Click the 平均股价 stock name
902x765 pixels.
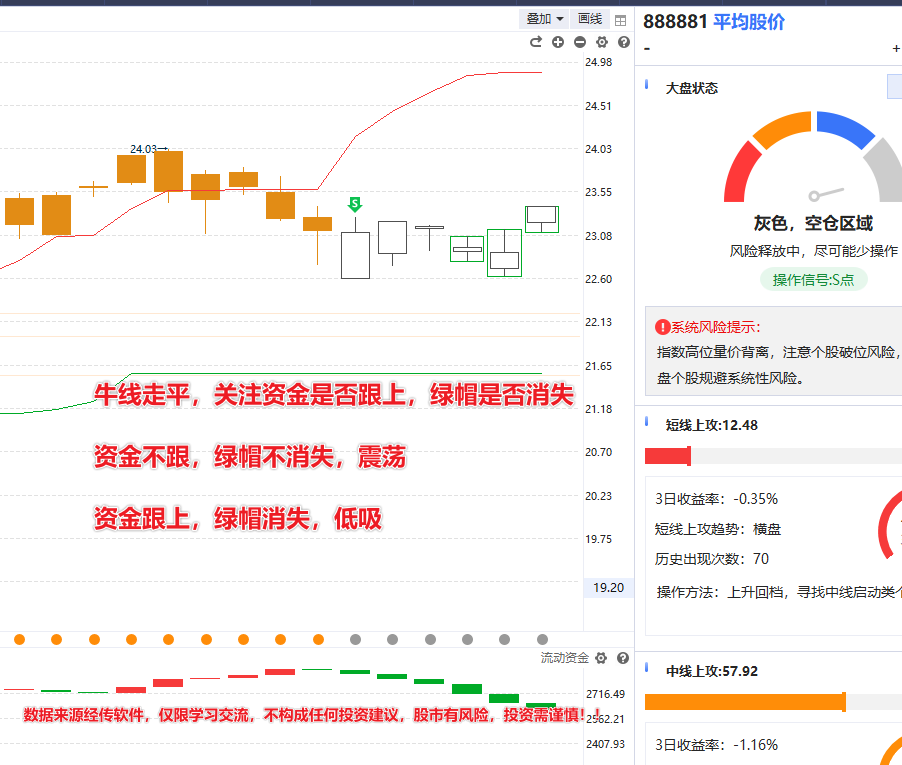click(749, 22)
